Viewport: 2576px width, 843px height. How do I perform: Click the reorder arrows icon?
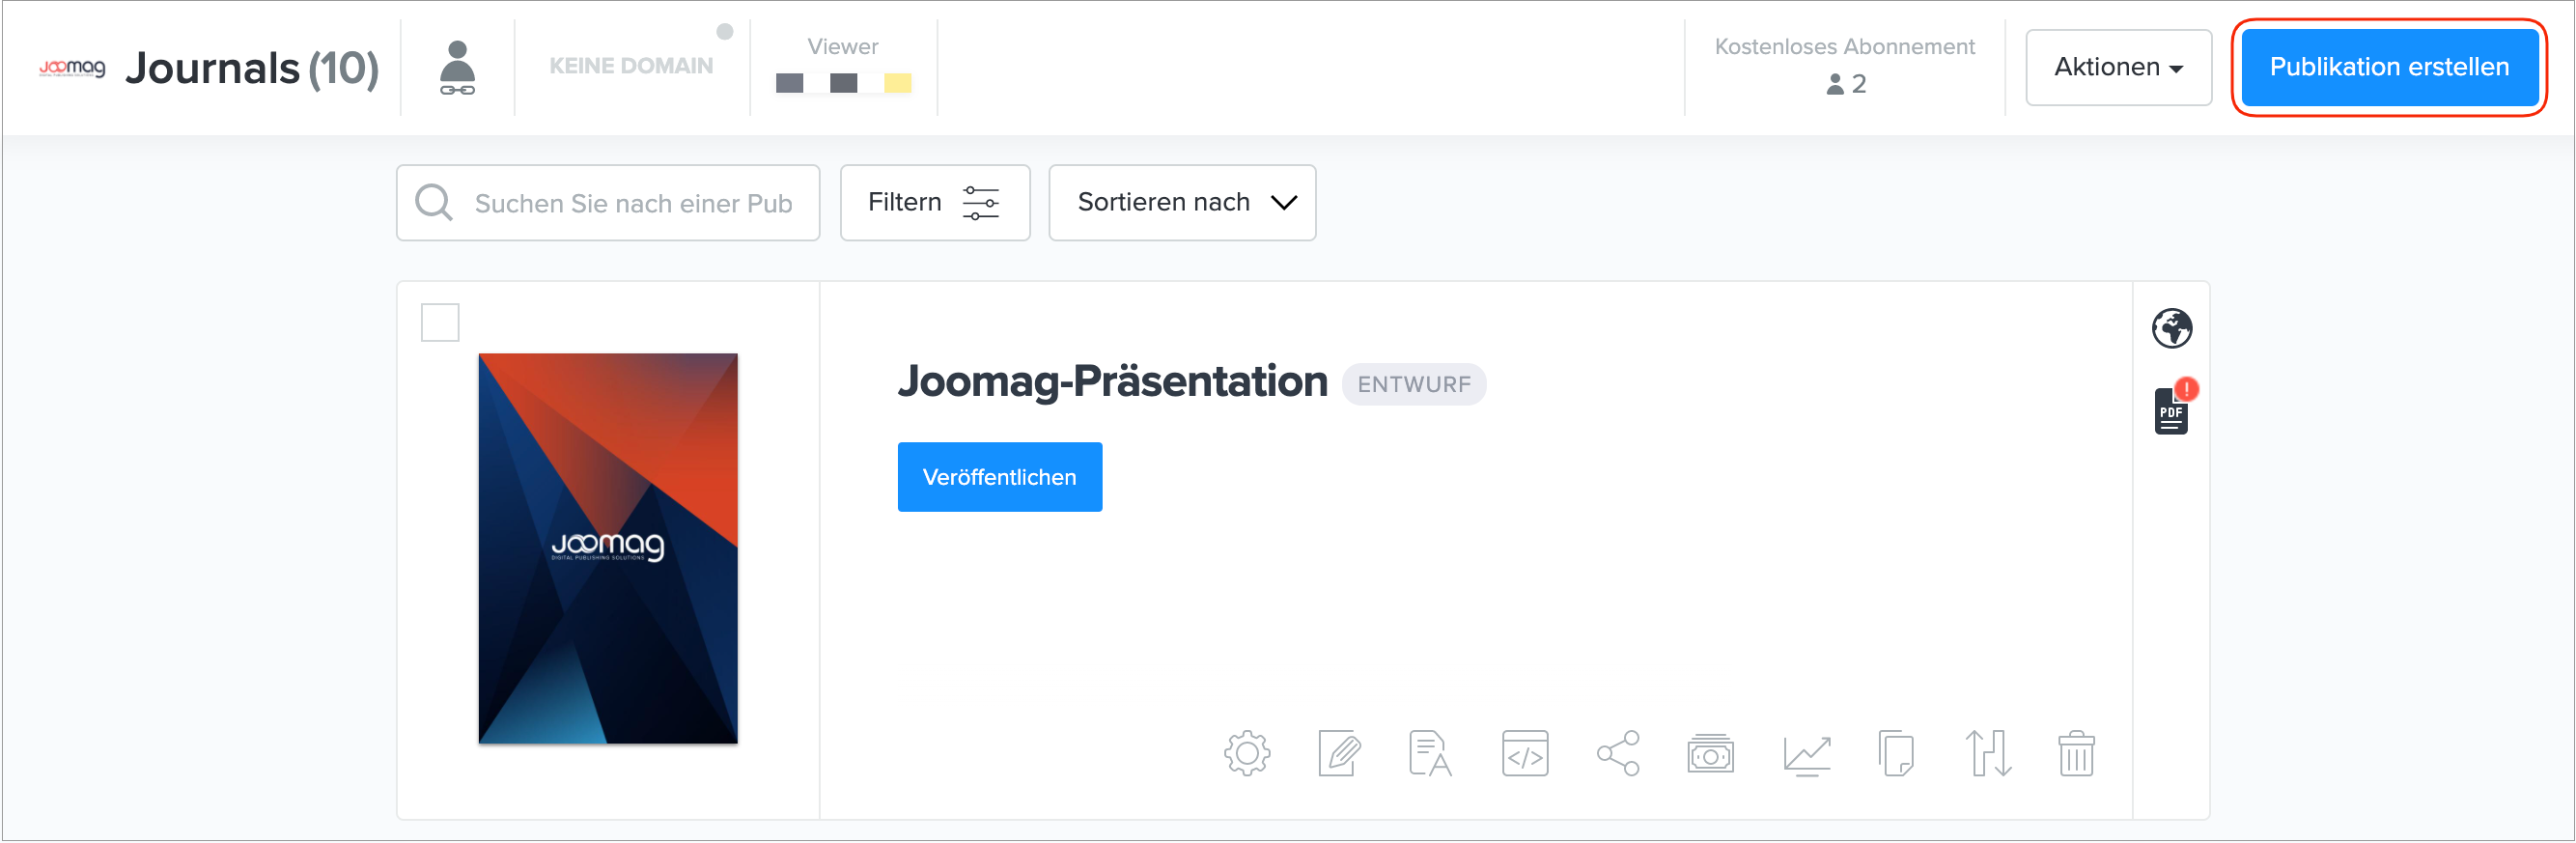[x=1987, y=754]
